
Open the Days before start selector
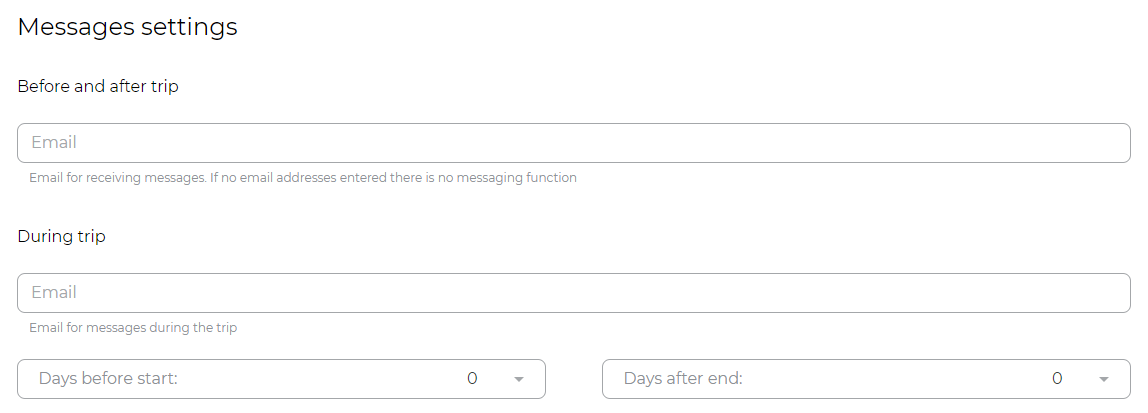[281, 379]
